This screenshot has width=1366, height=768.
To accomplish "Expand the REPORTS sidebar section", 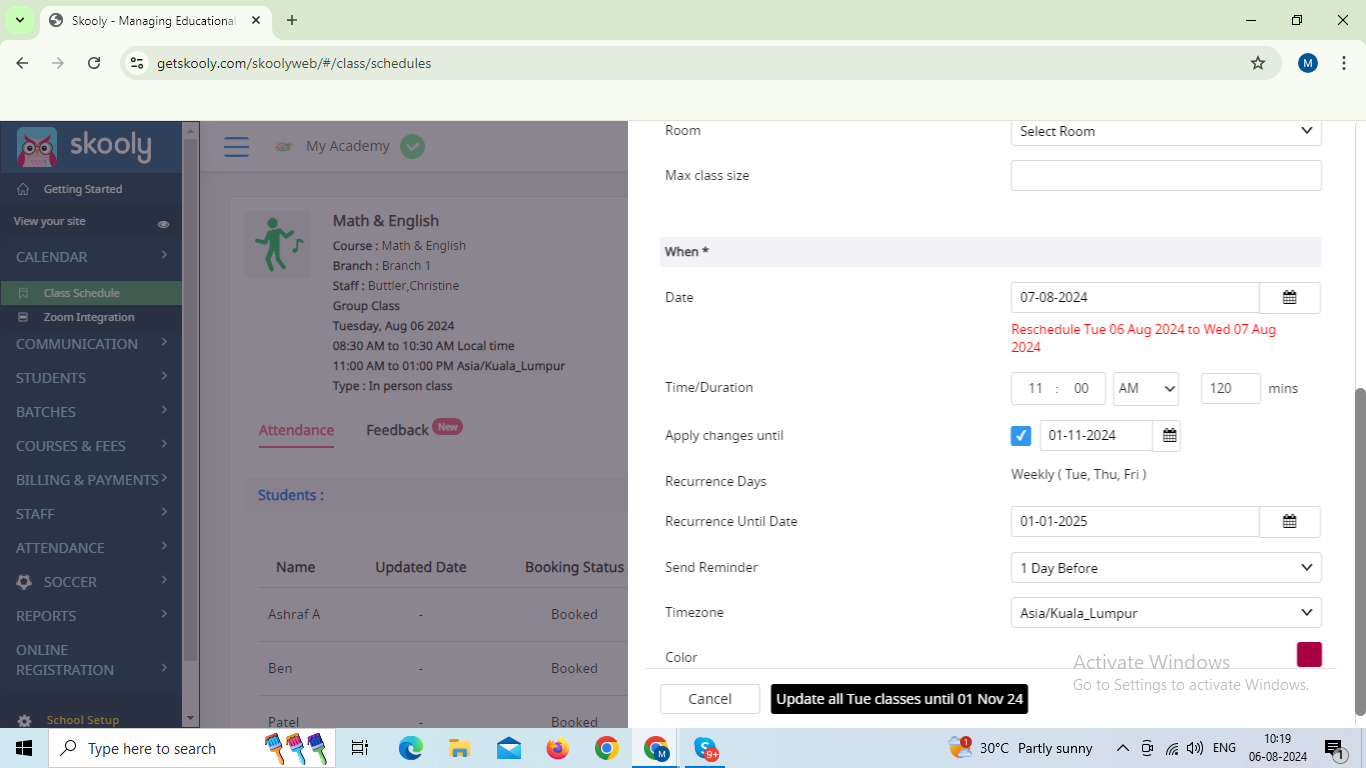I will coord(91,616).
